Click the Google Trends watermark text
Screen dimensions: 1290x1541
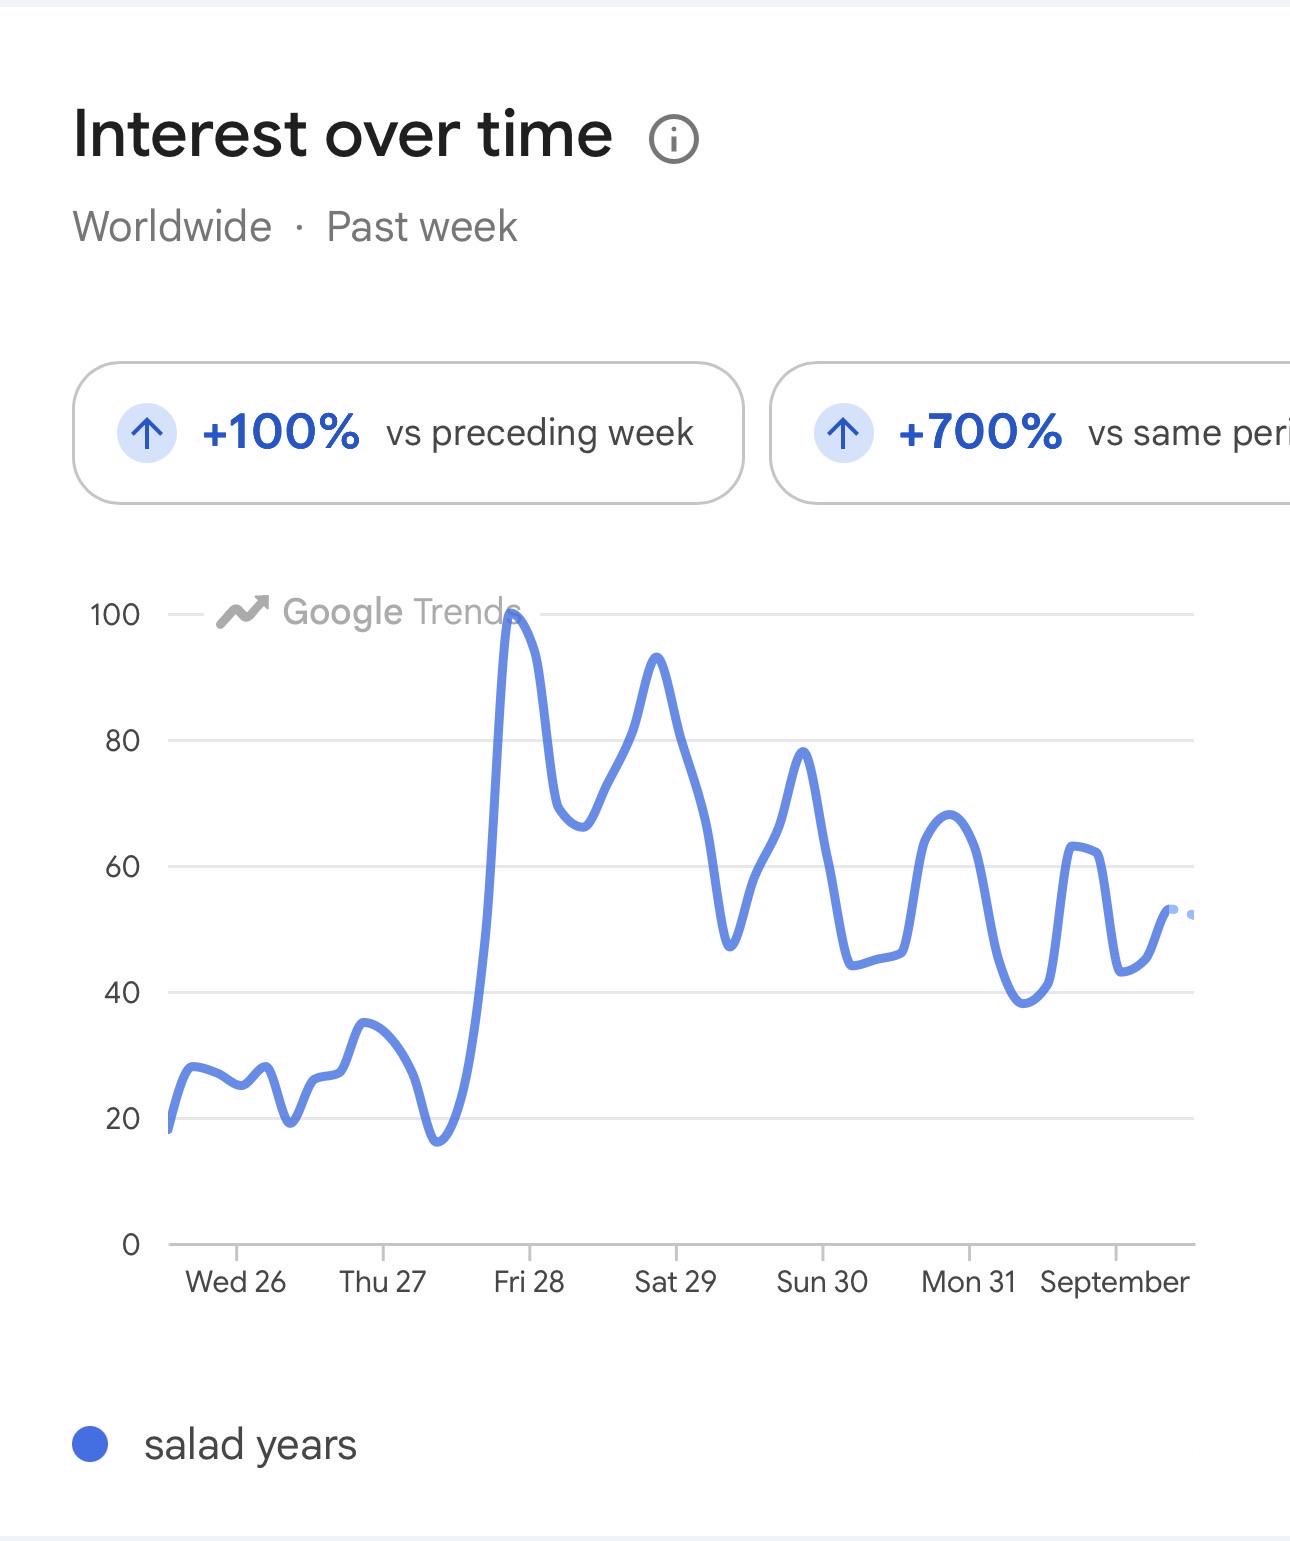pos(402,611)
